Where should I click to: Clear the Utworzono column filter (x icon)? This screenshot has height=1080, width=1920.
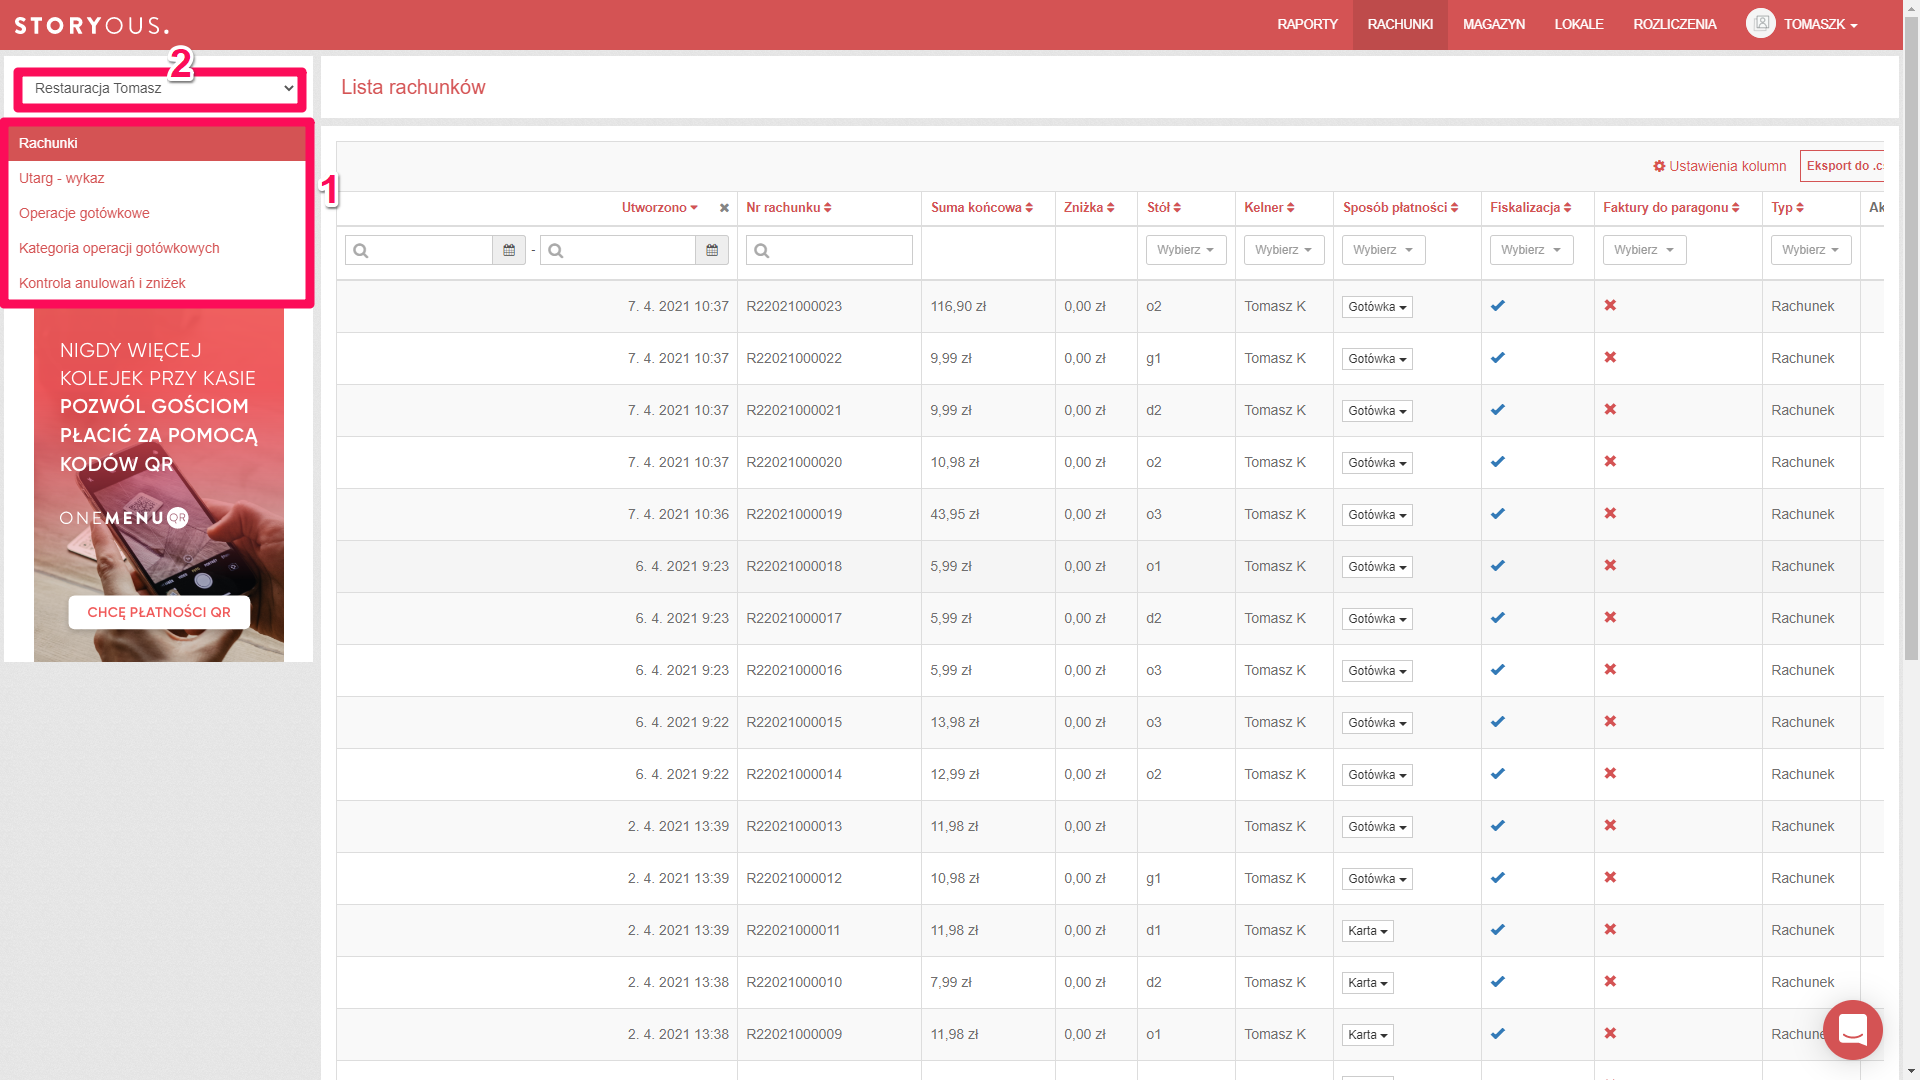point(724,208)
